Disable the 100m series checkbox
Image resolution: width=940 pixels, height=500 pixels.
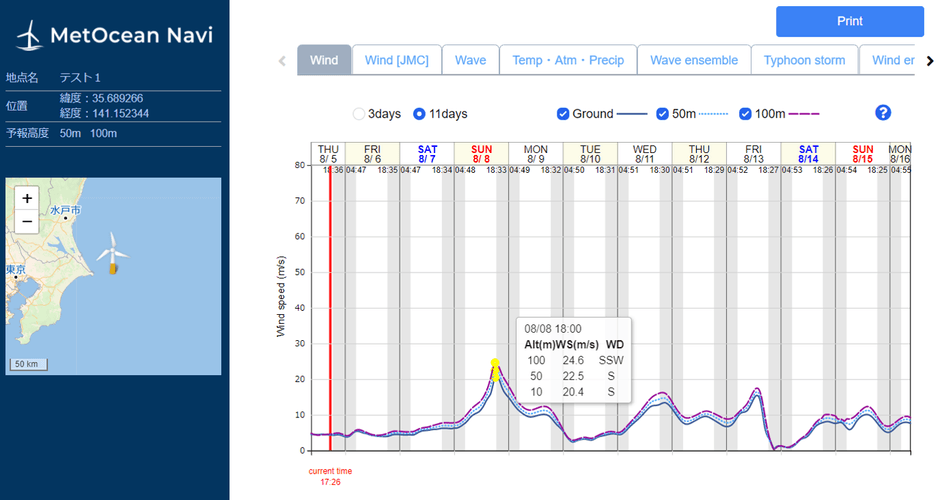point(745,114)
